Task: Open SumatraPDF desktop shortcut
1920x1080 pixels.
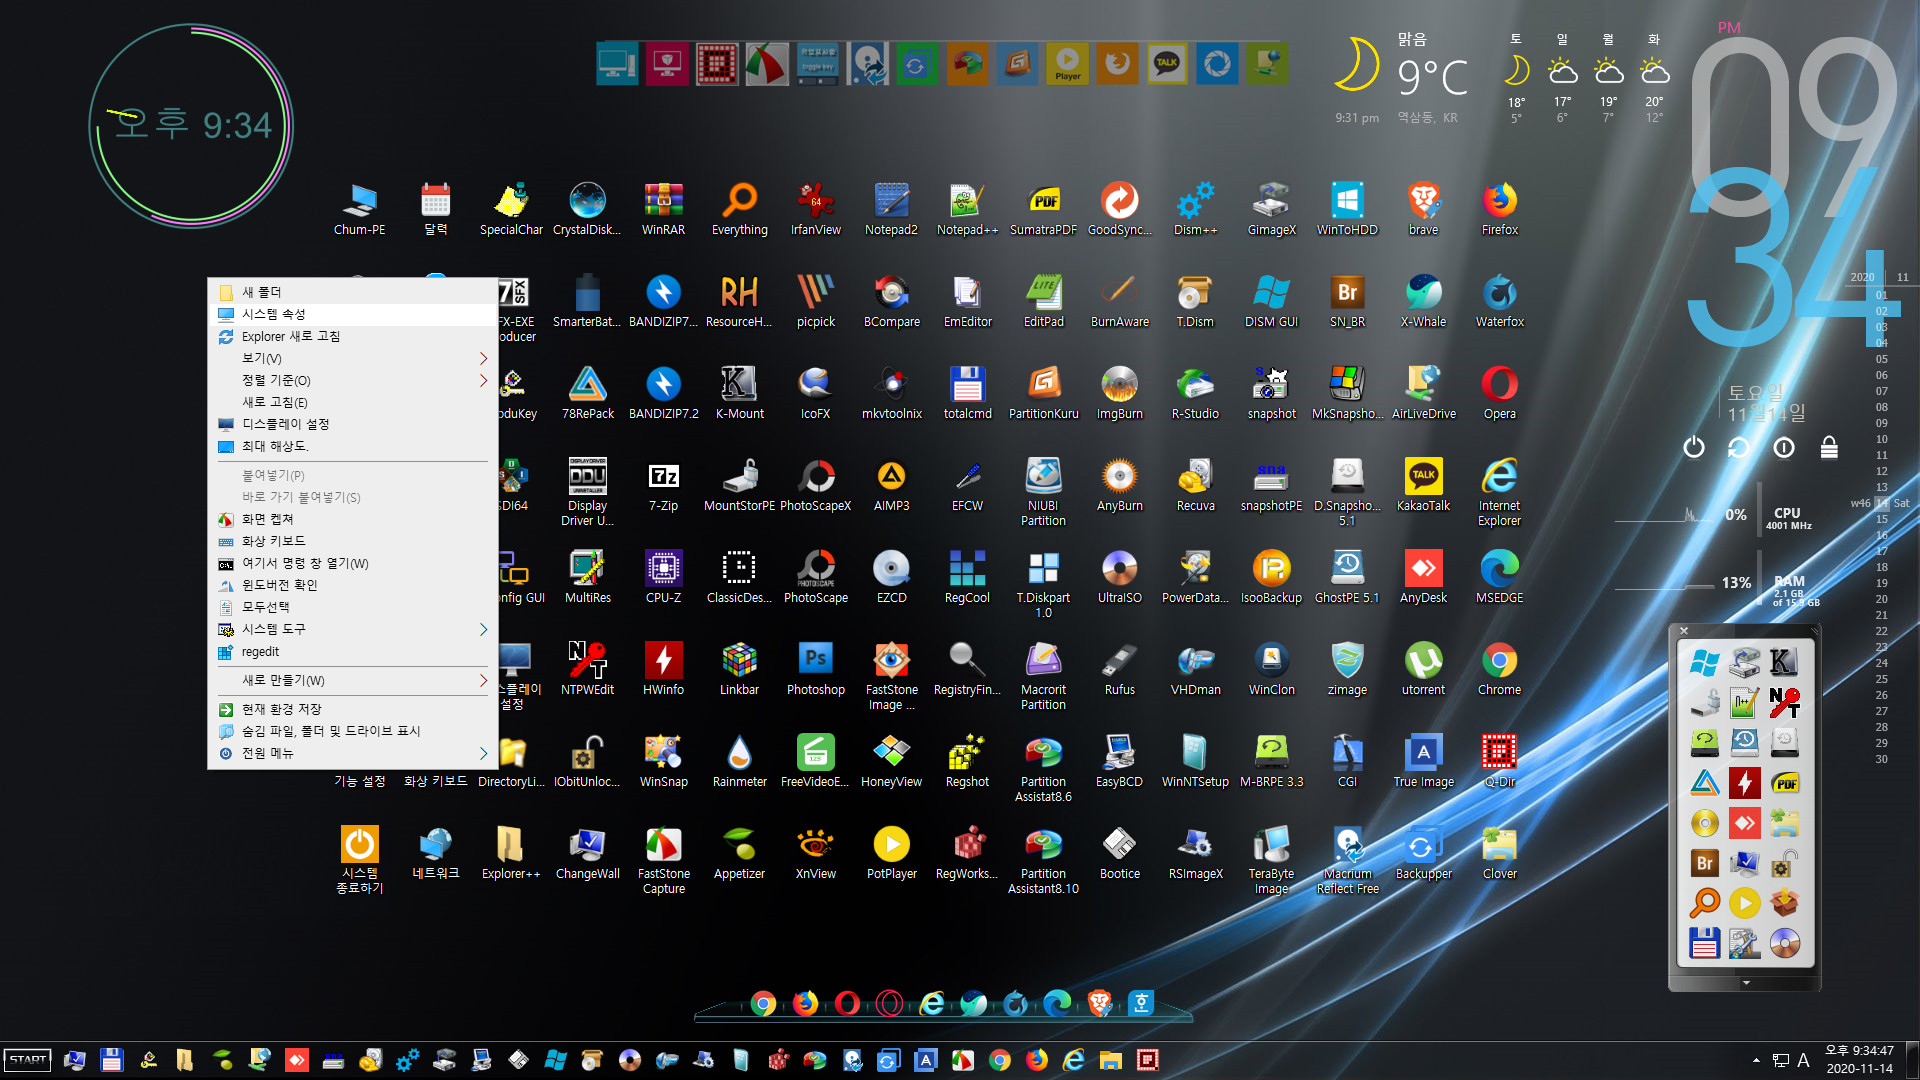Action: (1043, 208)
